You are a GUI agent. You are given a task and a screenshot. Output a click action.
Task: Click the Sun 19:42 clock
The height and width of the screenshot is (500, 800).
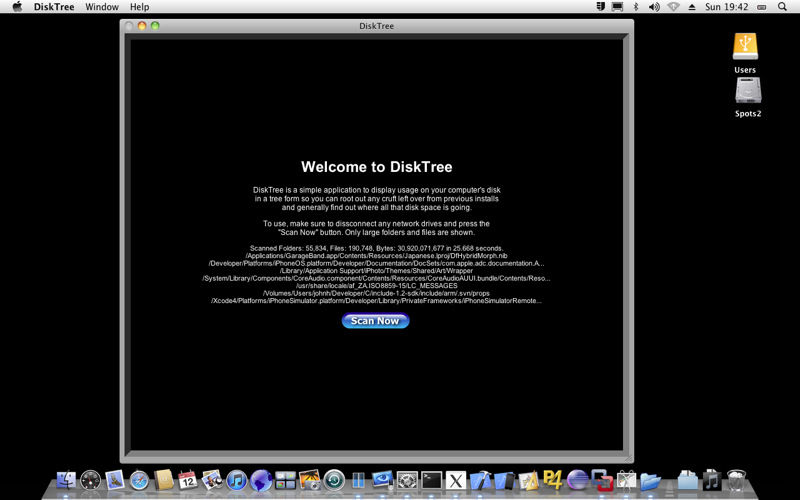click(x=727, y=7)
